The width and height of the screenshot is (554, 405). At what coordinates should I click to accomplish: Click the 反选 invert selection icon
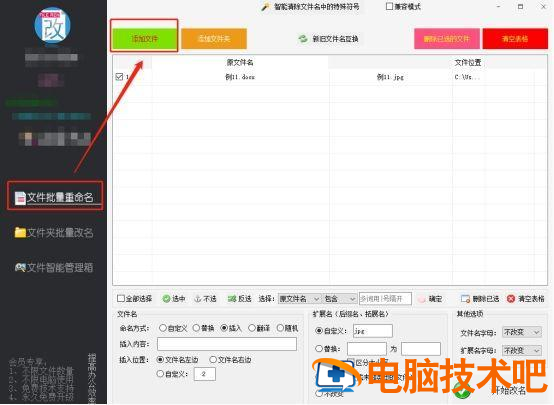232,299
